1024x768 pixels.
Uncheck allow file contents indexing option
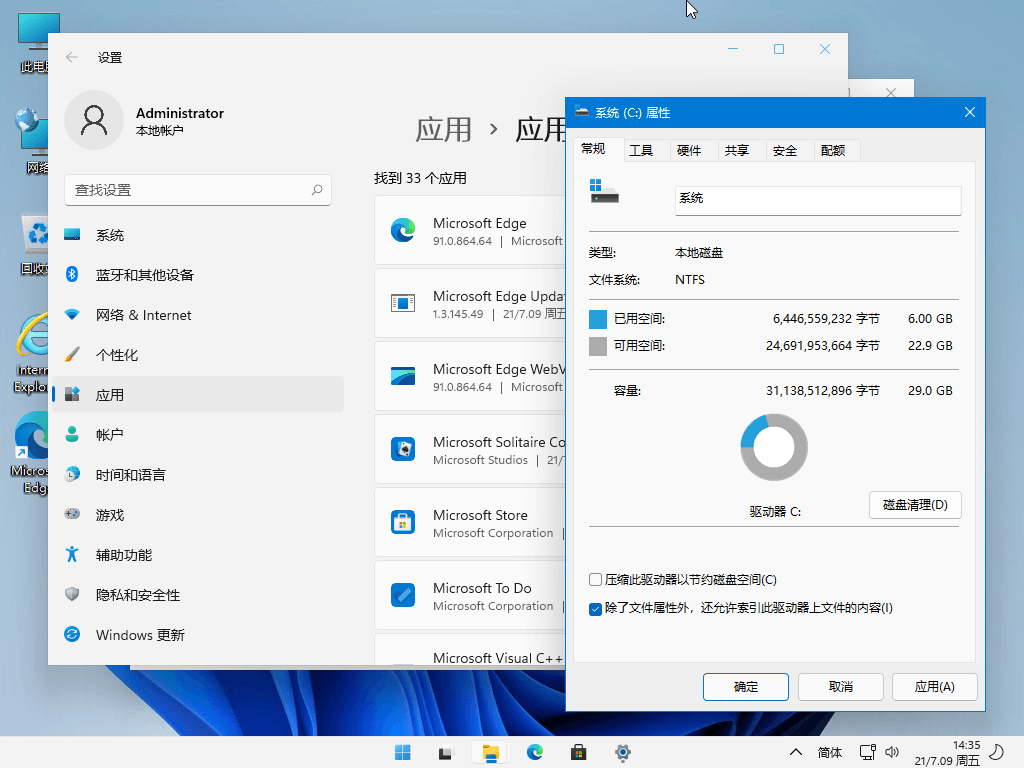594,607
